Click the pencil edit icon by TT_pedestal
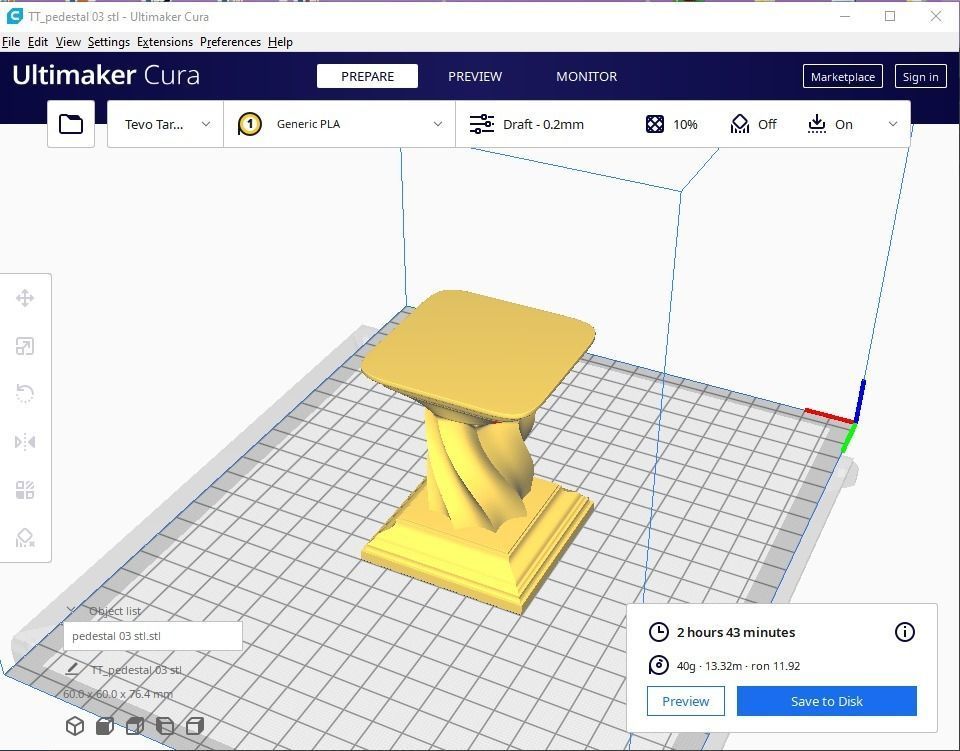This screenshot has height=751, width=960. 72,669
